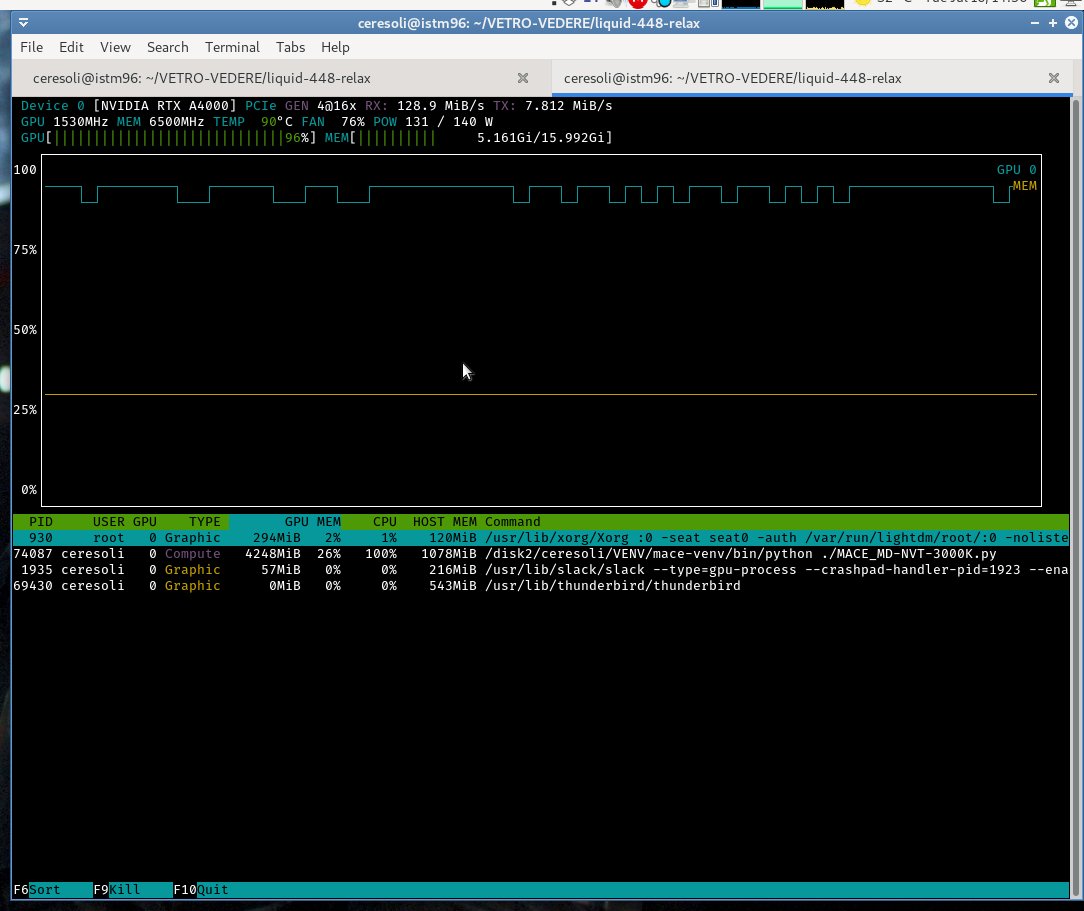The width and height of the screenshot is (1084, 911).
Task: Click the TEMP 90°C reading
Action: coord(253,122)
